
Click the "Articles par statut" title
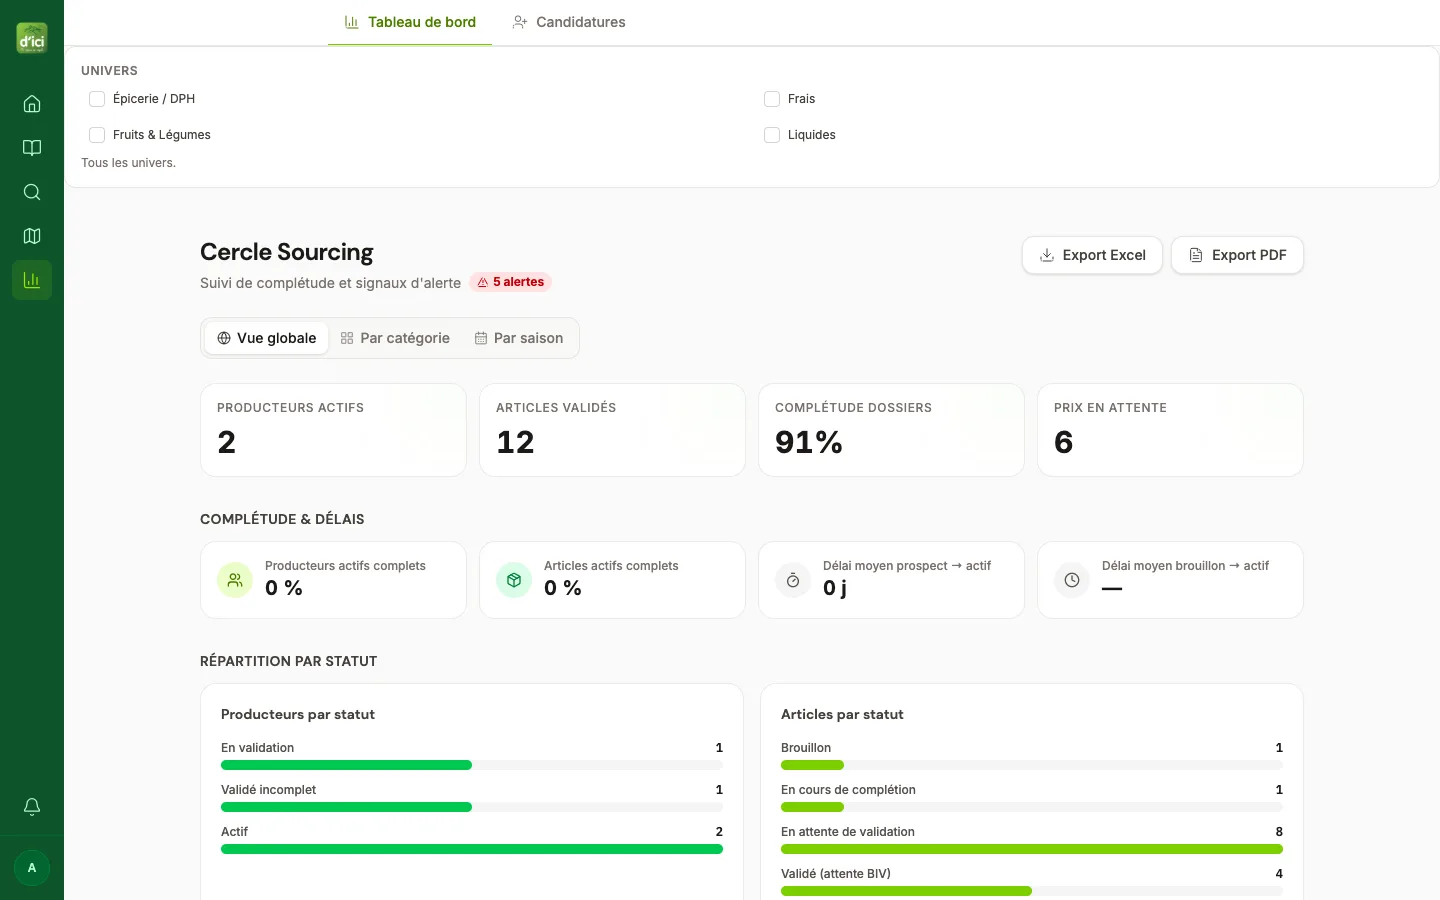pos(842,714)
